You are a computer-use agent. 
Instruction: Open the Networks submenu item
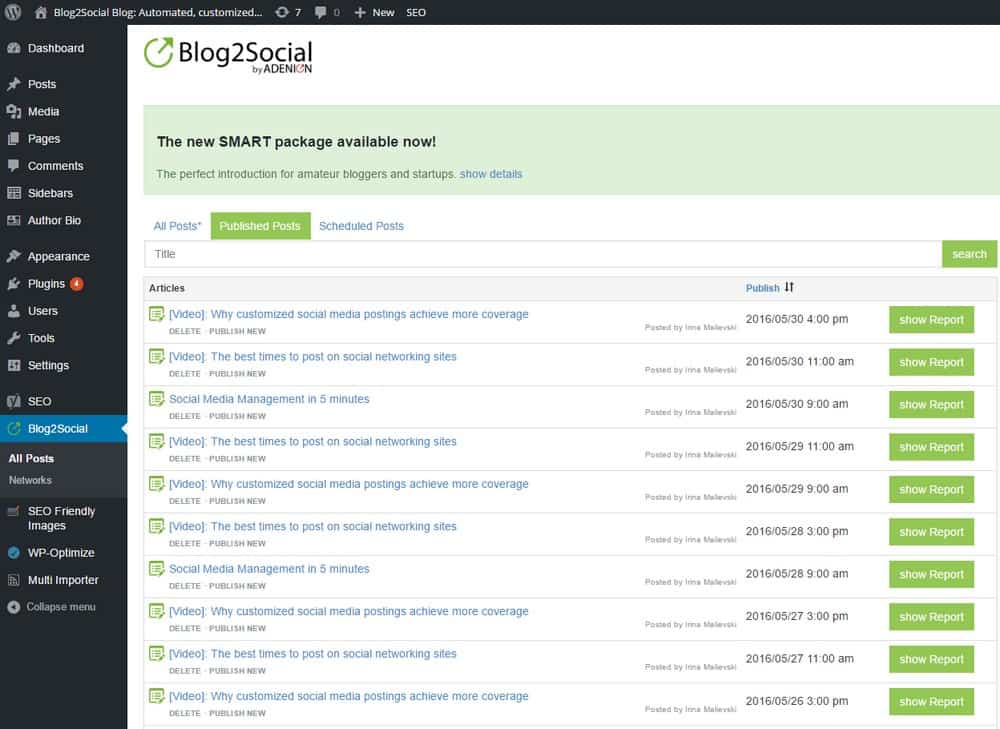tap(31, 480)
